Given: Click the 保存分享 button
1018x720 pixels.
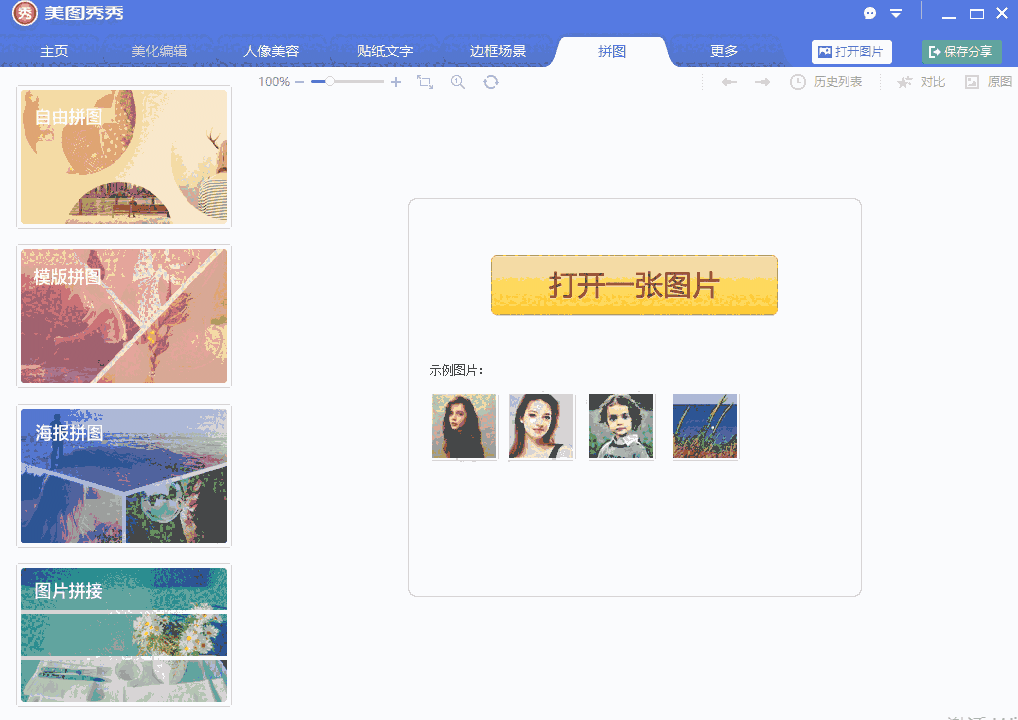Looking at the screenshot, I should [x=962, y=52].
